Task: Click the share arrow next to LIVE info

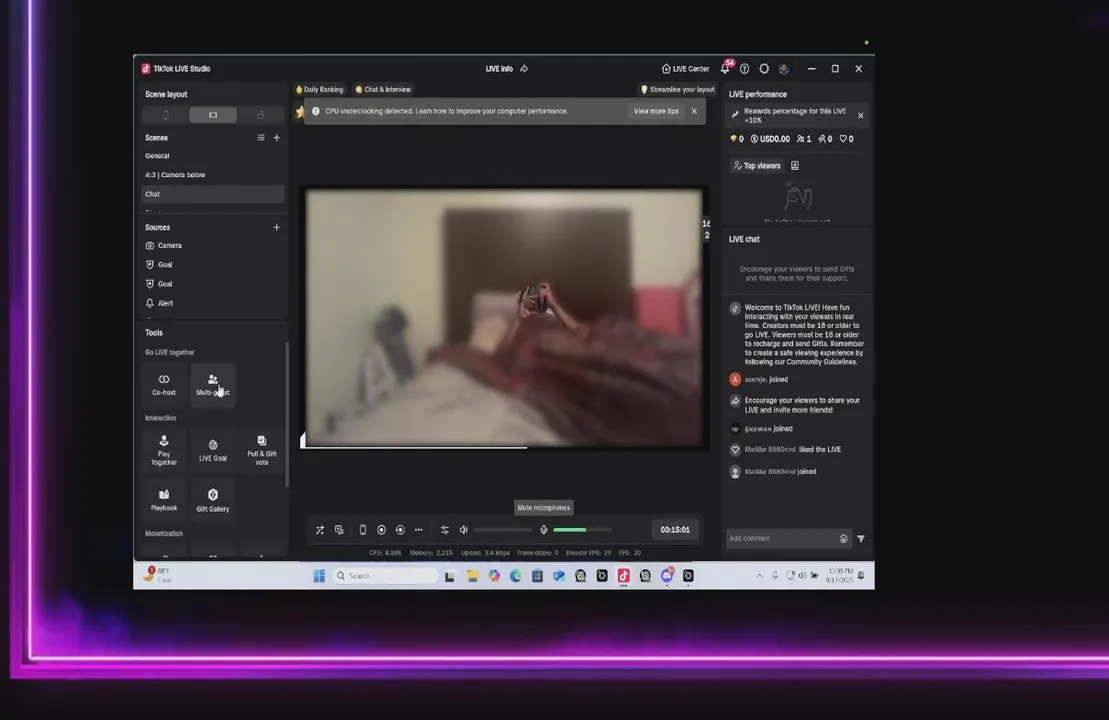Action: [x=524, y=69]
